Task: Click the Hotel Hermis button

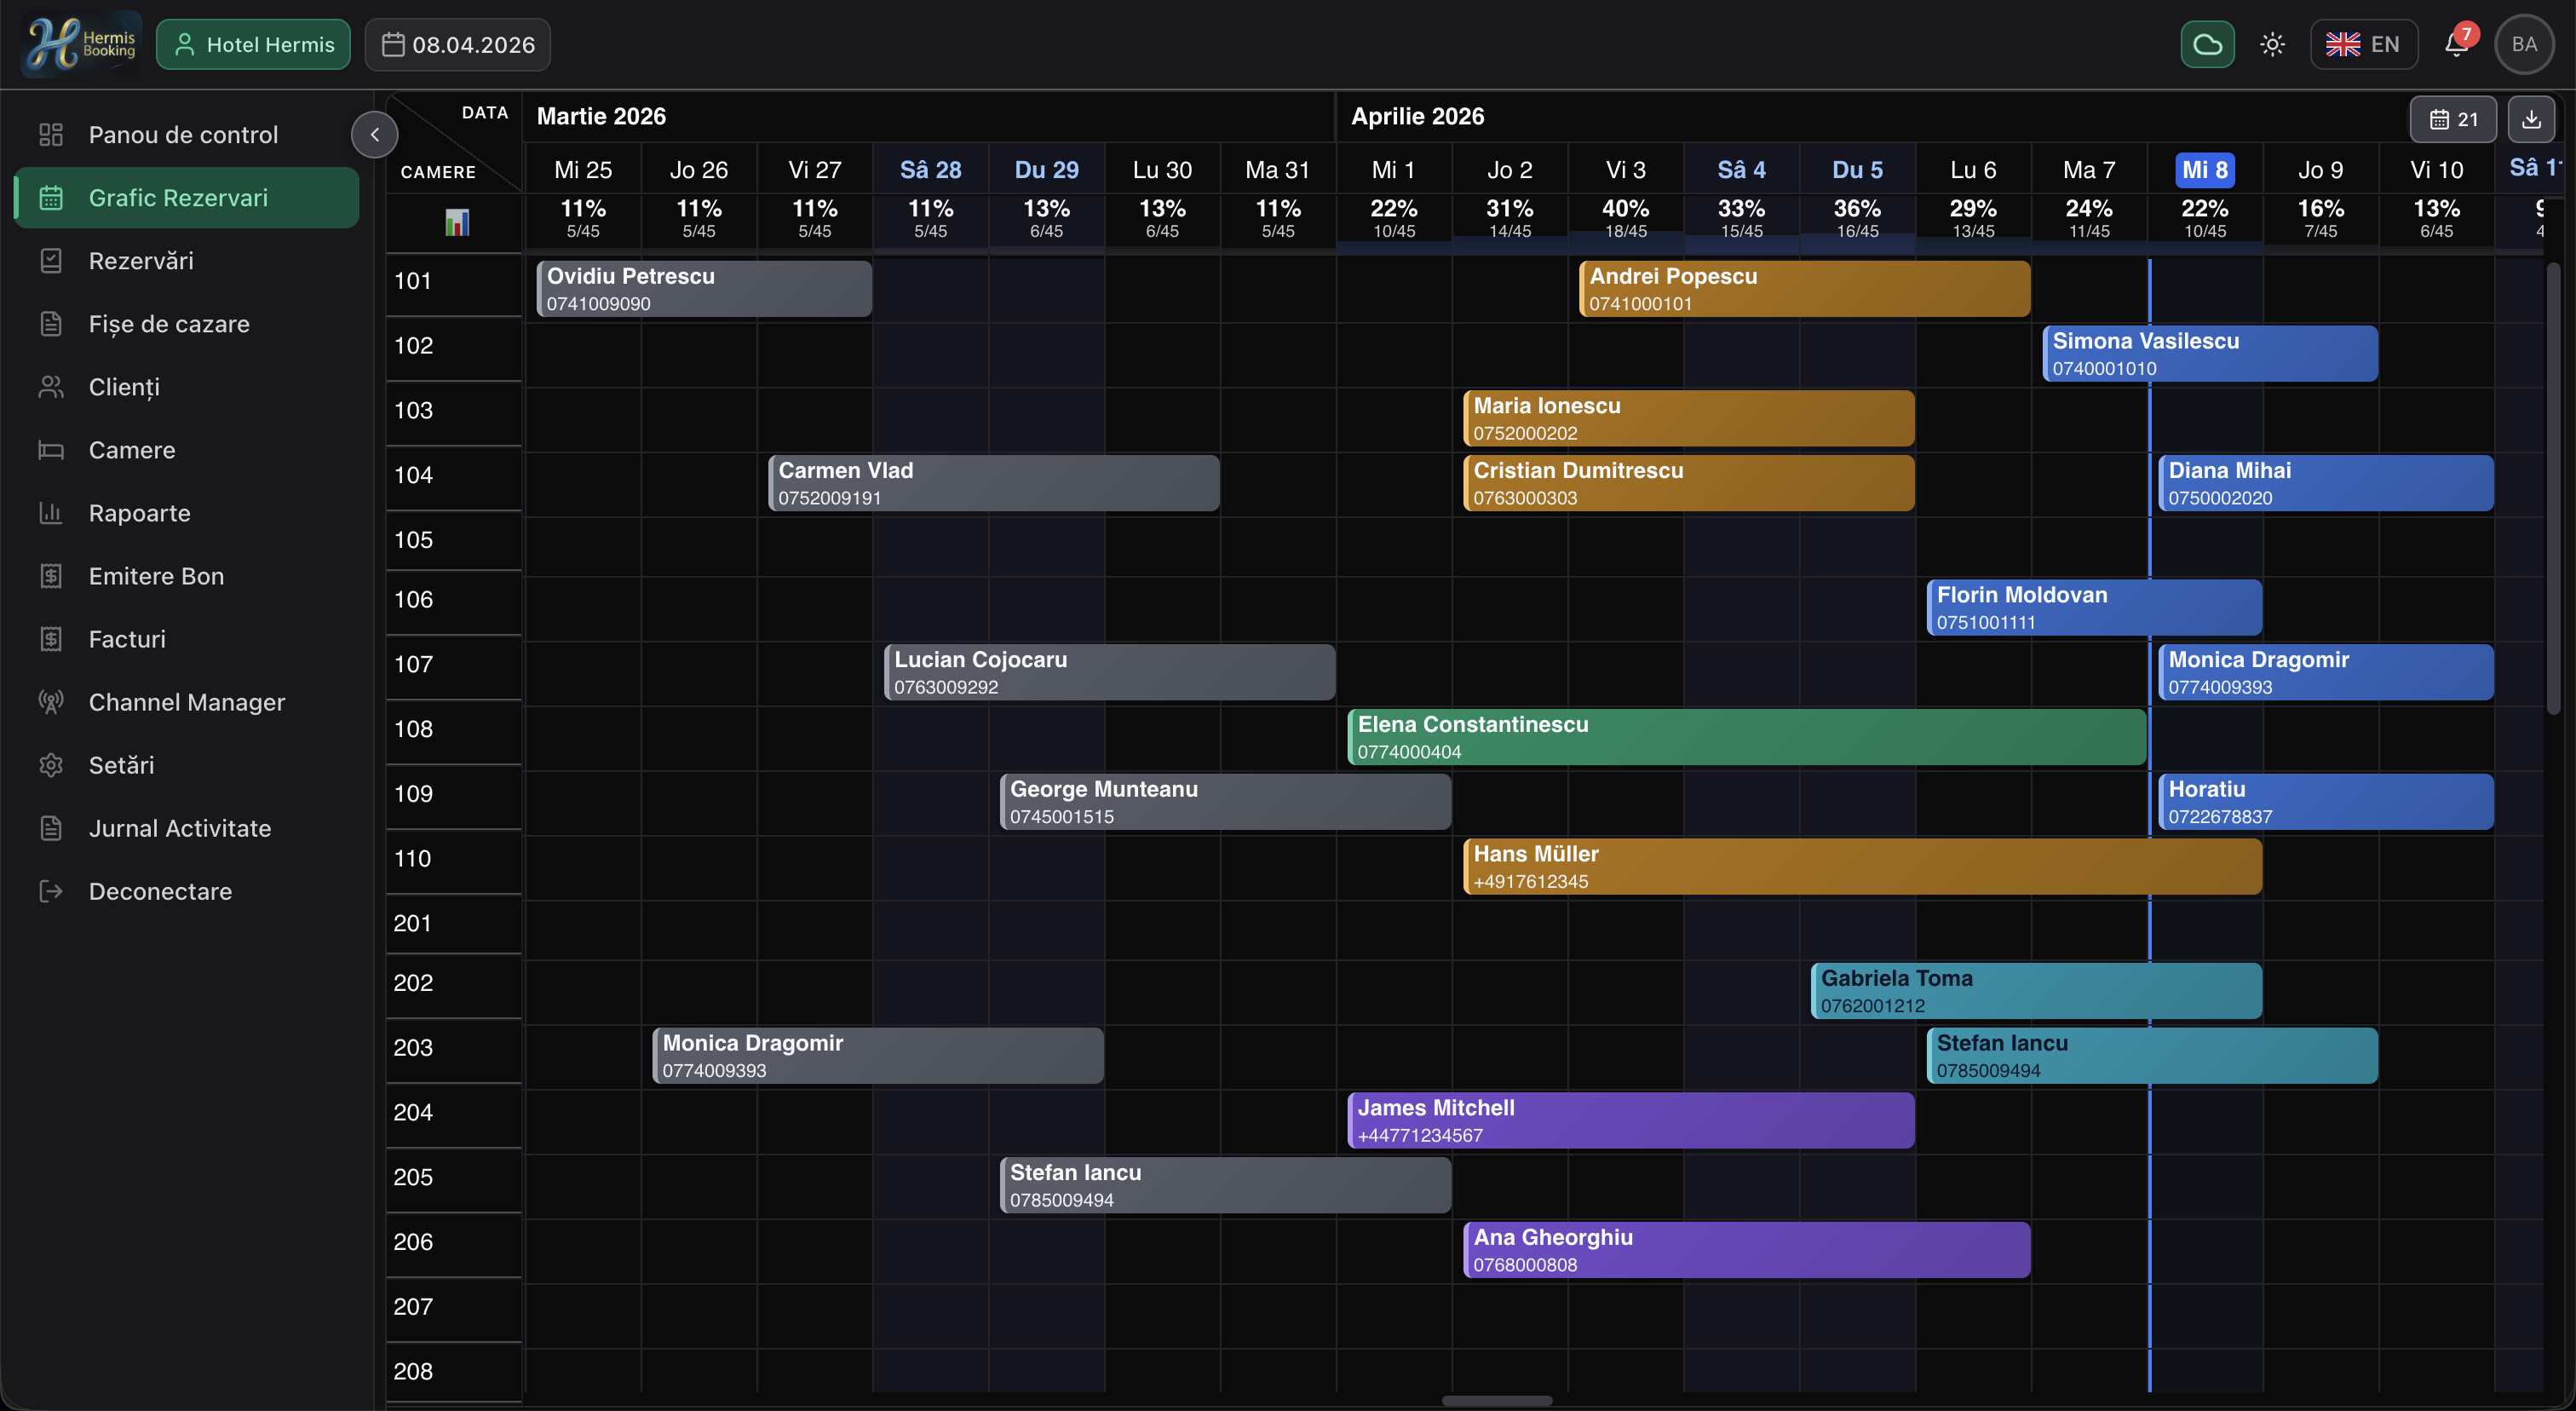Action: (253, 44)
